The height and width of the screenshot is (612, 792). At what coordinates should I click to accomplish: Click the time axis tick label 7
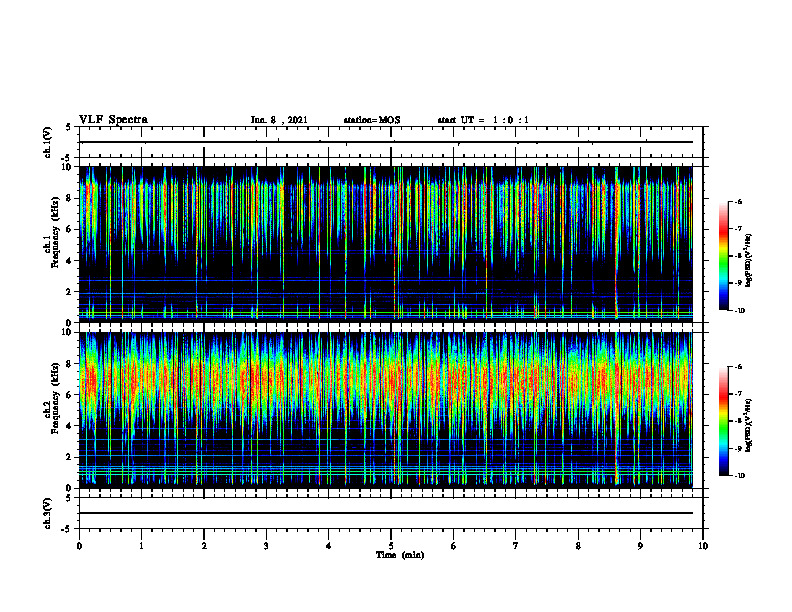click(x=516, y=546)
